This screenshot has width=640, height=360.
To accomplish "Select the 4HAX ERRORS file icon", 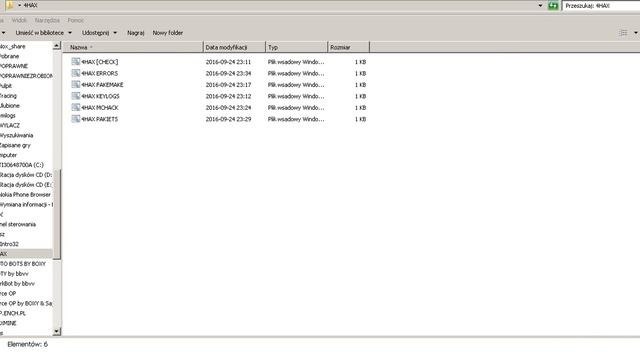I will (76, 73).
